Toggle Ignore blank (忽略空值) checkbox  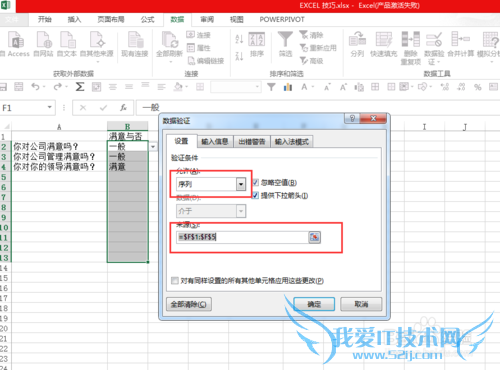255,182
